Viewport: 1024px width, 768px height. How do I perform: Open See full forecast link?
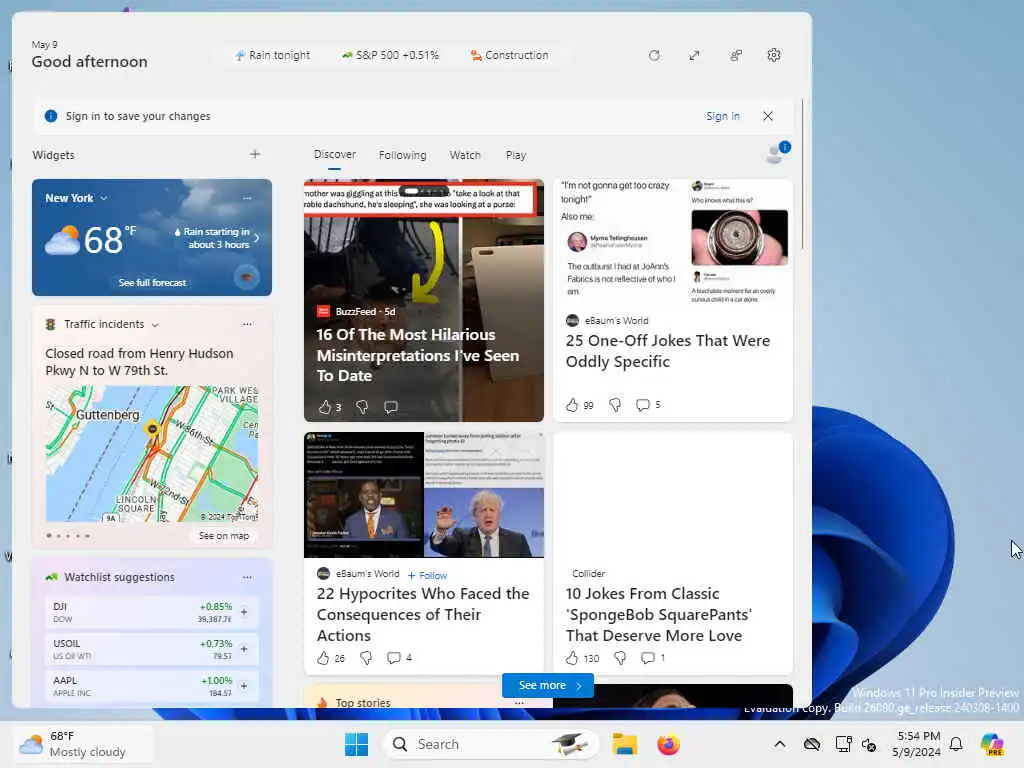click(x=152, y=283)
